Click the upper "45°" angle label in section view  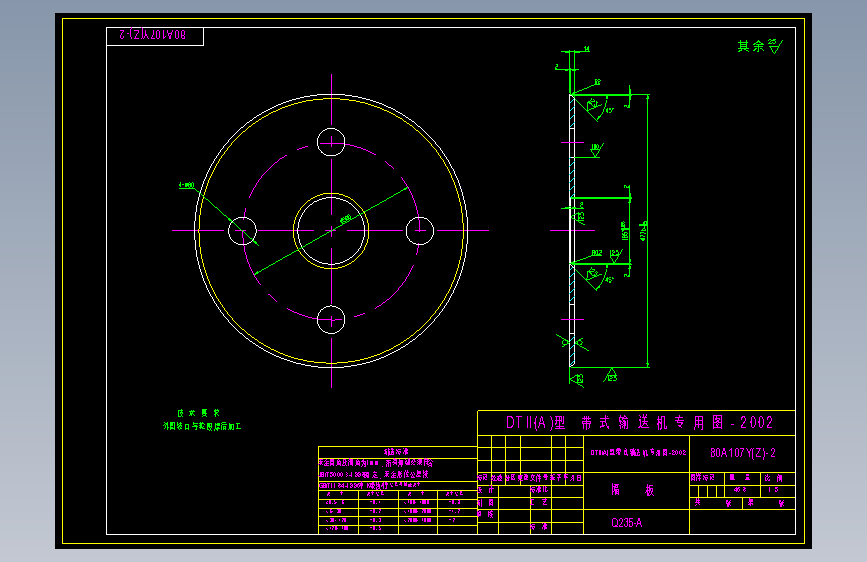(x=609, y=110)
